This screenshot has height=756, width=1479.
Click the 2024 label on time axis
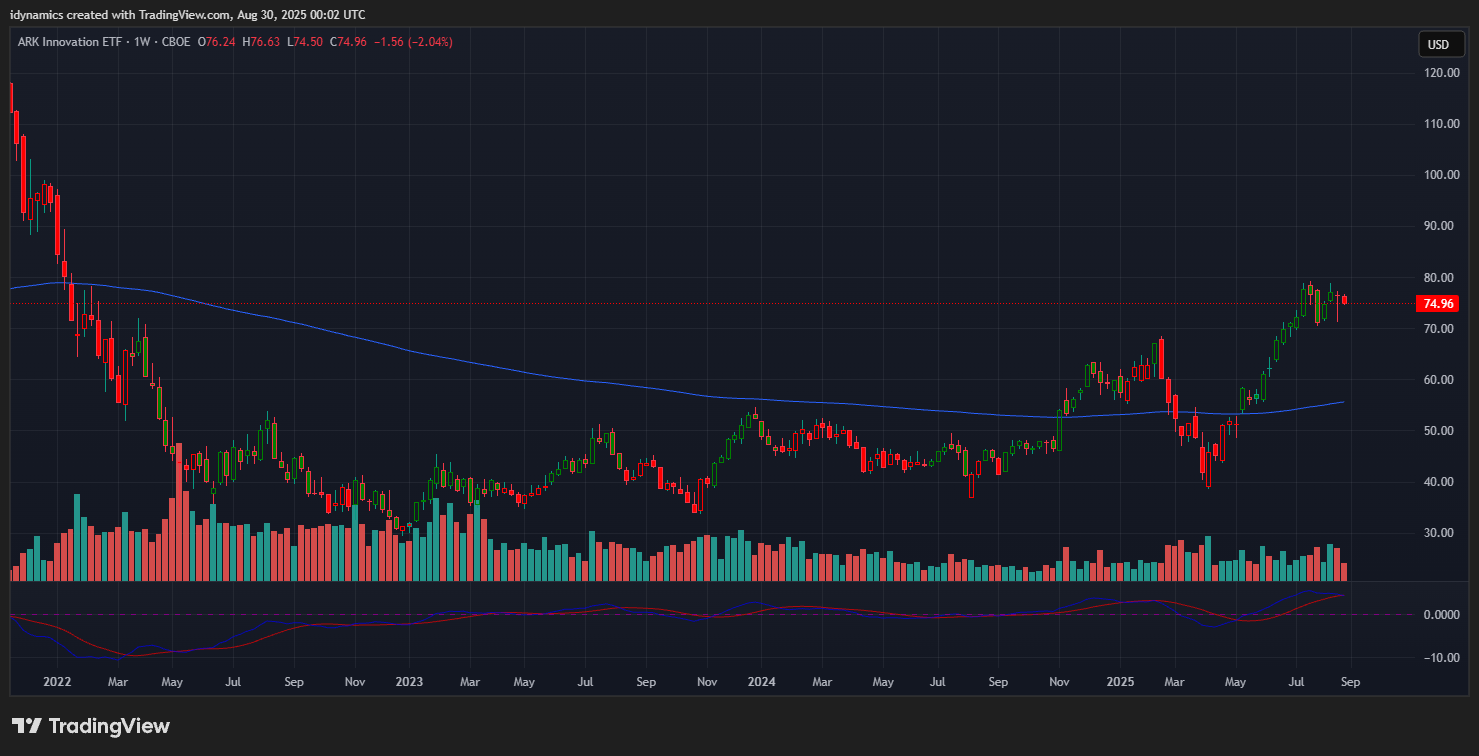(762, 682)
